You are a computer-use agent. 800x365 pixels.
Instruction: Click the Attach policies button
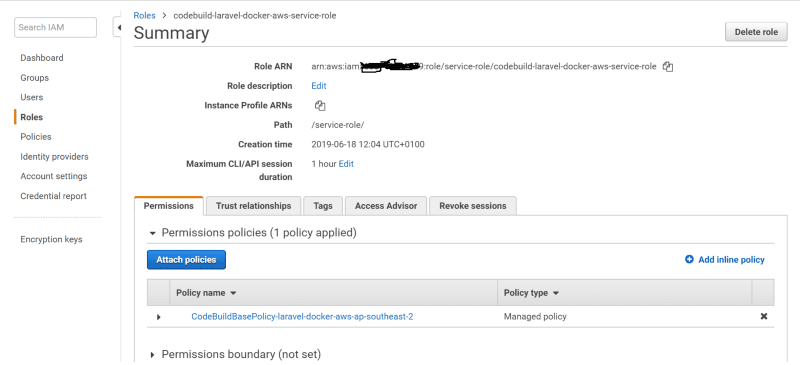(x=186, y=259)
